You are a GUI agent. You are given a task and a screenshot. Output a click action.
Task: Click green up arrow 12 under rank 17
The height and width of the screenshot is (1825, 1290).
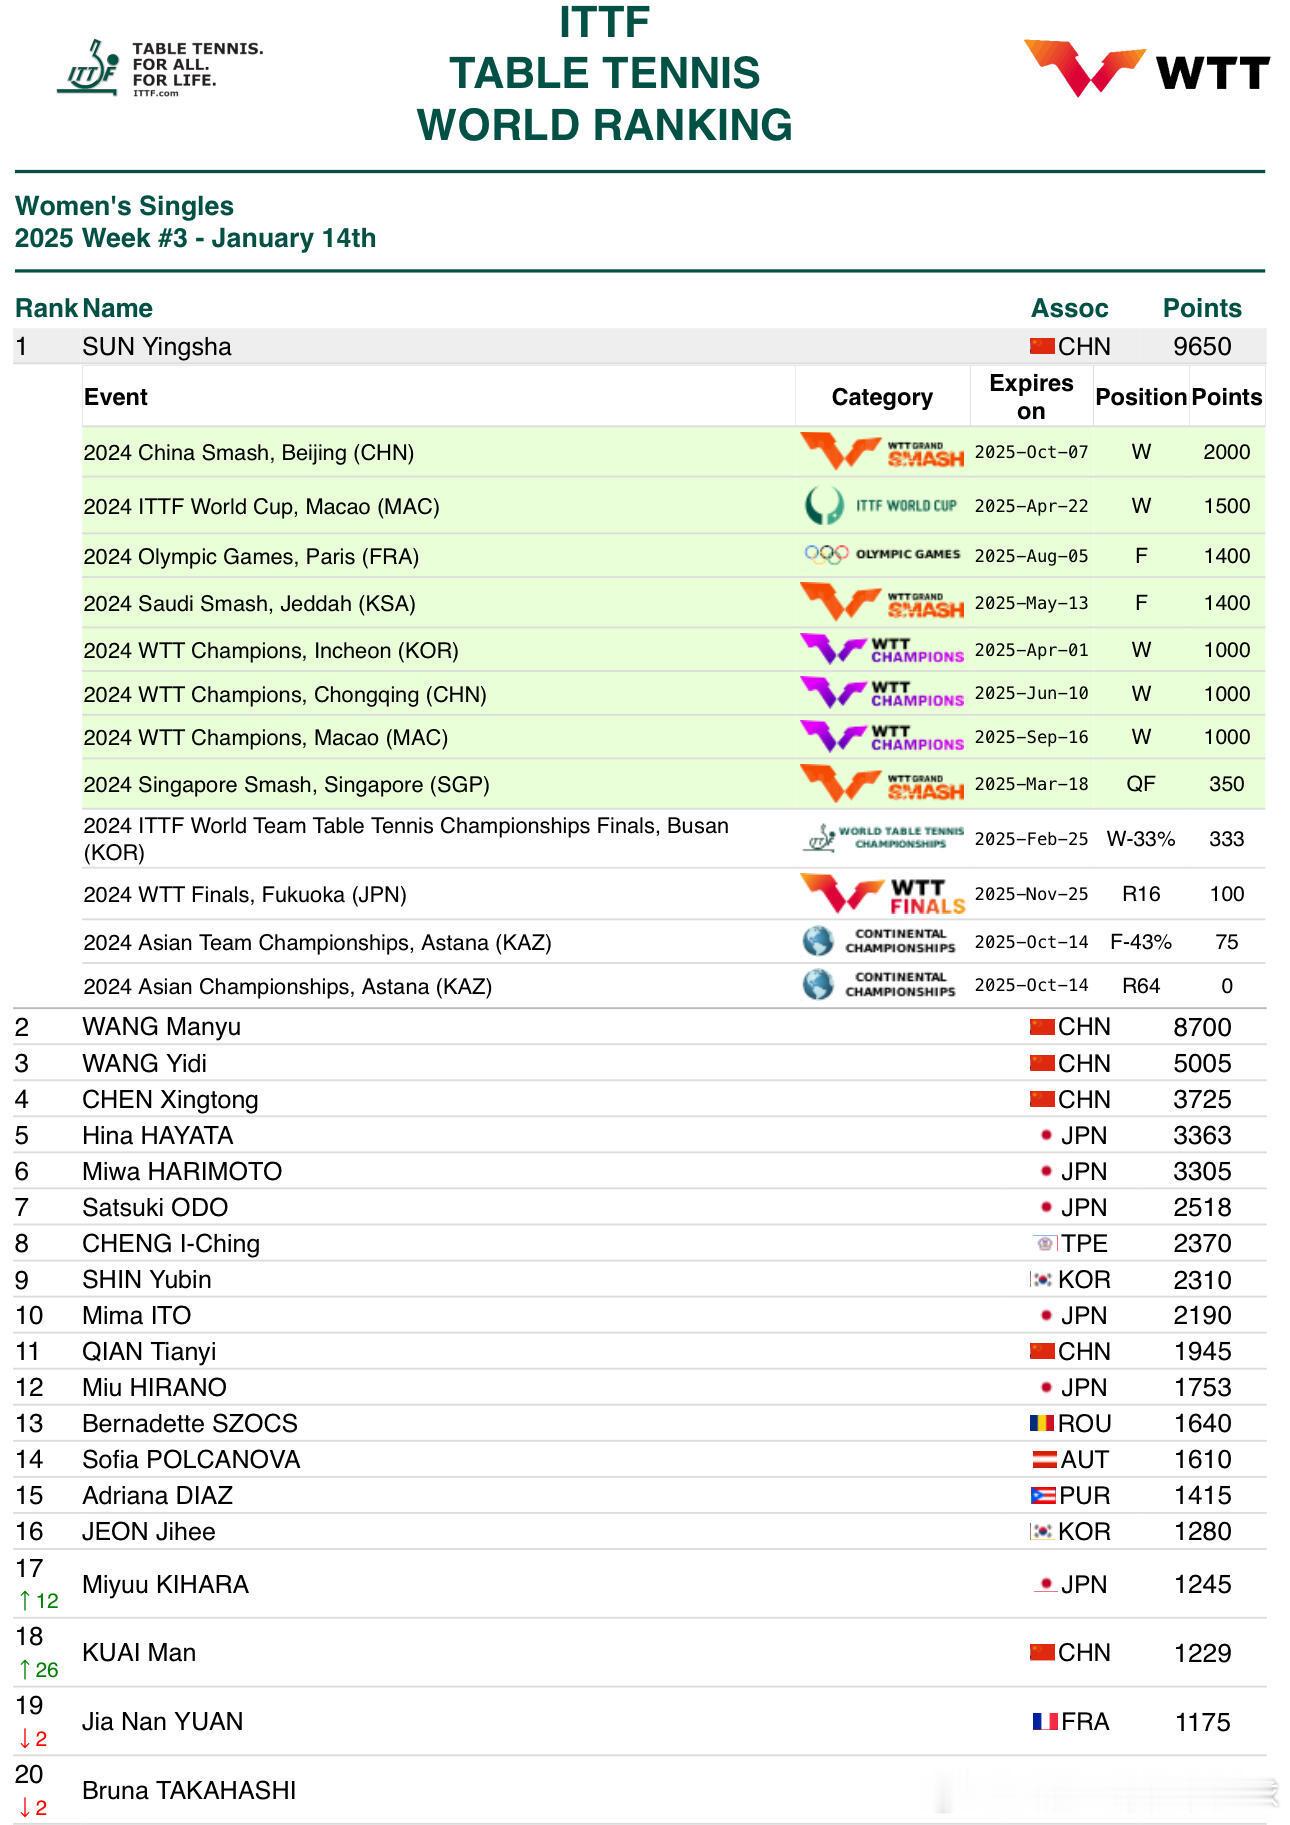tap(39, 1601)
